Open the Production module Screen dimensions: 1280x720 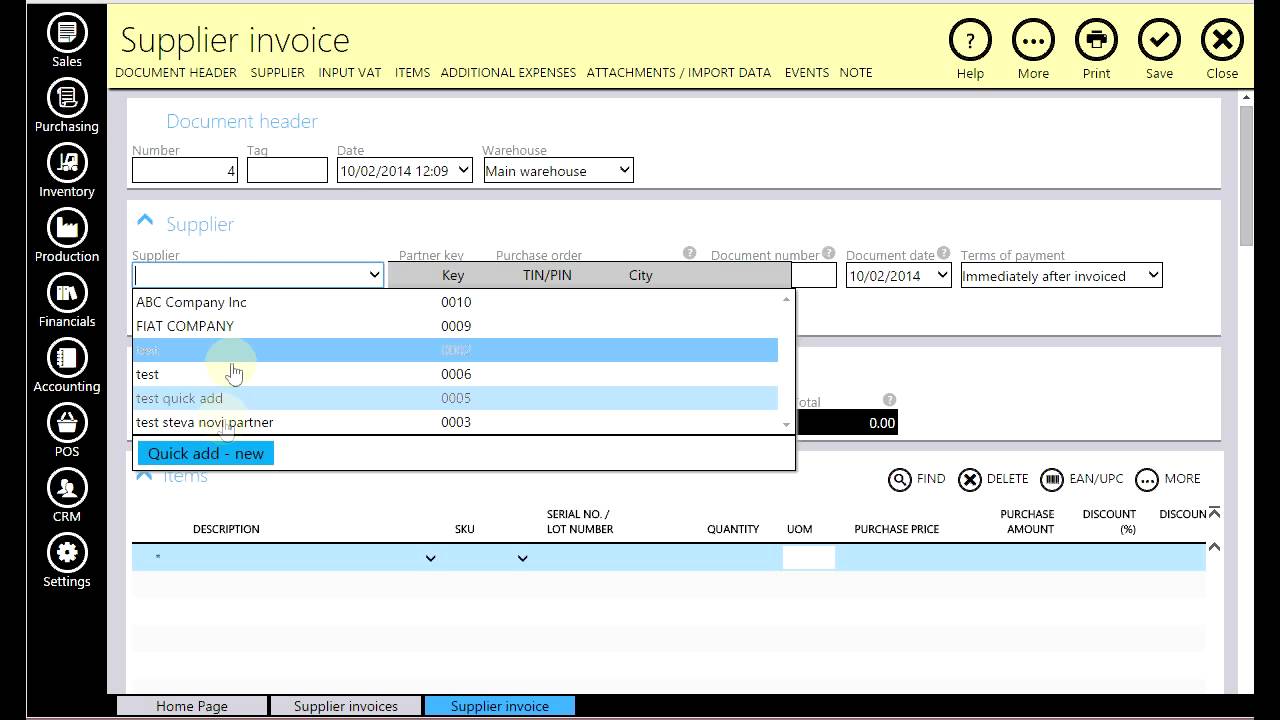[x=67, y=236]
